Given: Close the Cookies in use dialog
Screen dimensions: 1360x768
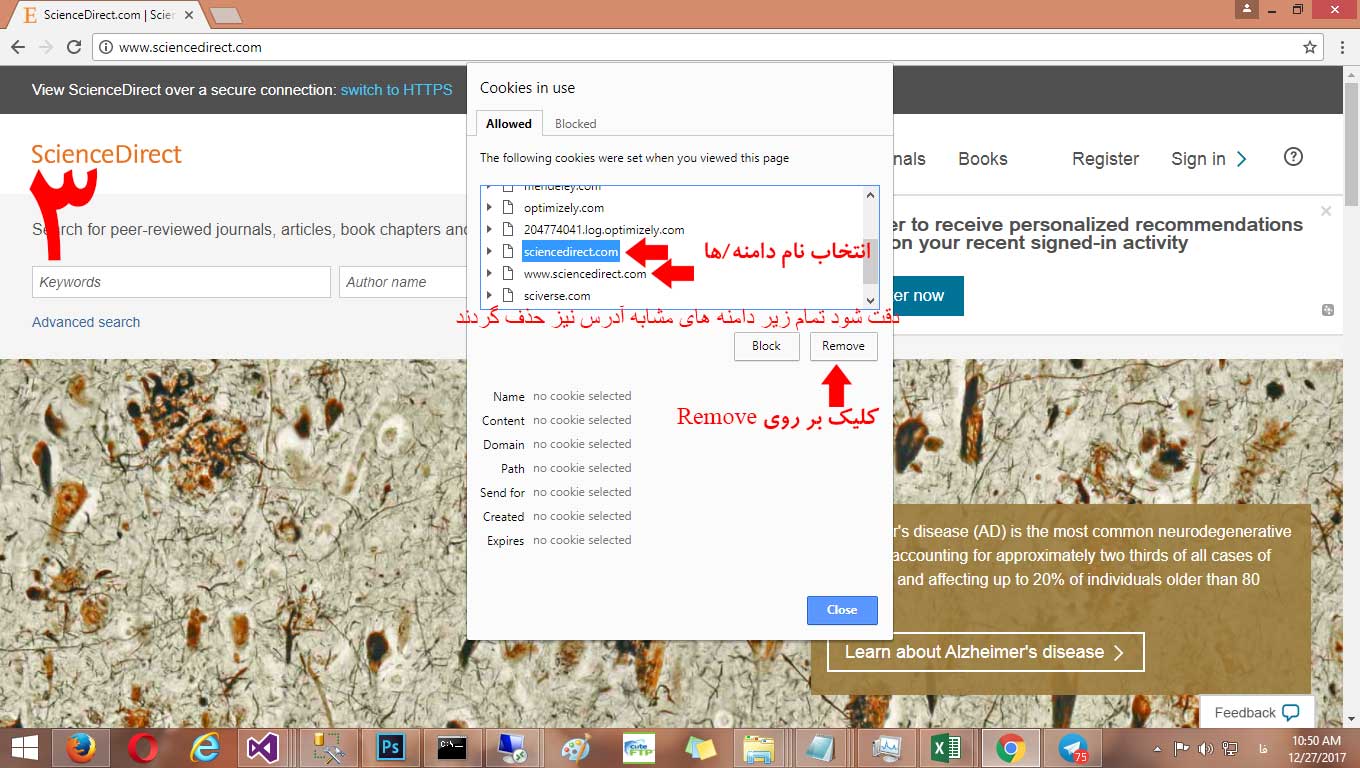Looking at the screenshot, I should pos(842,610).
